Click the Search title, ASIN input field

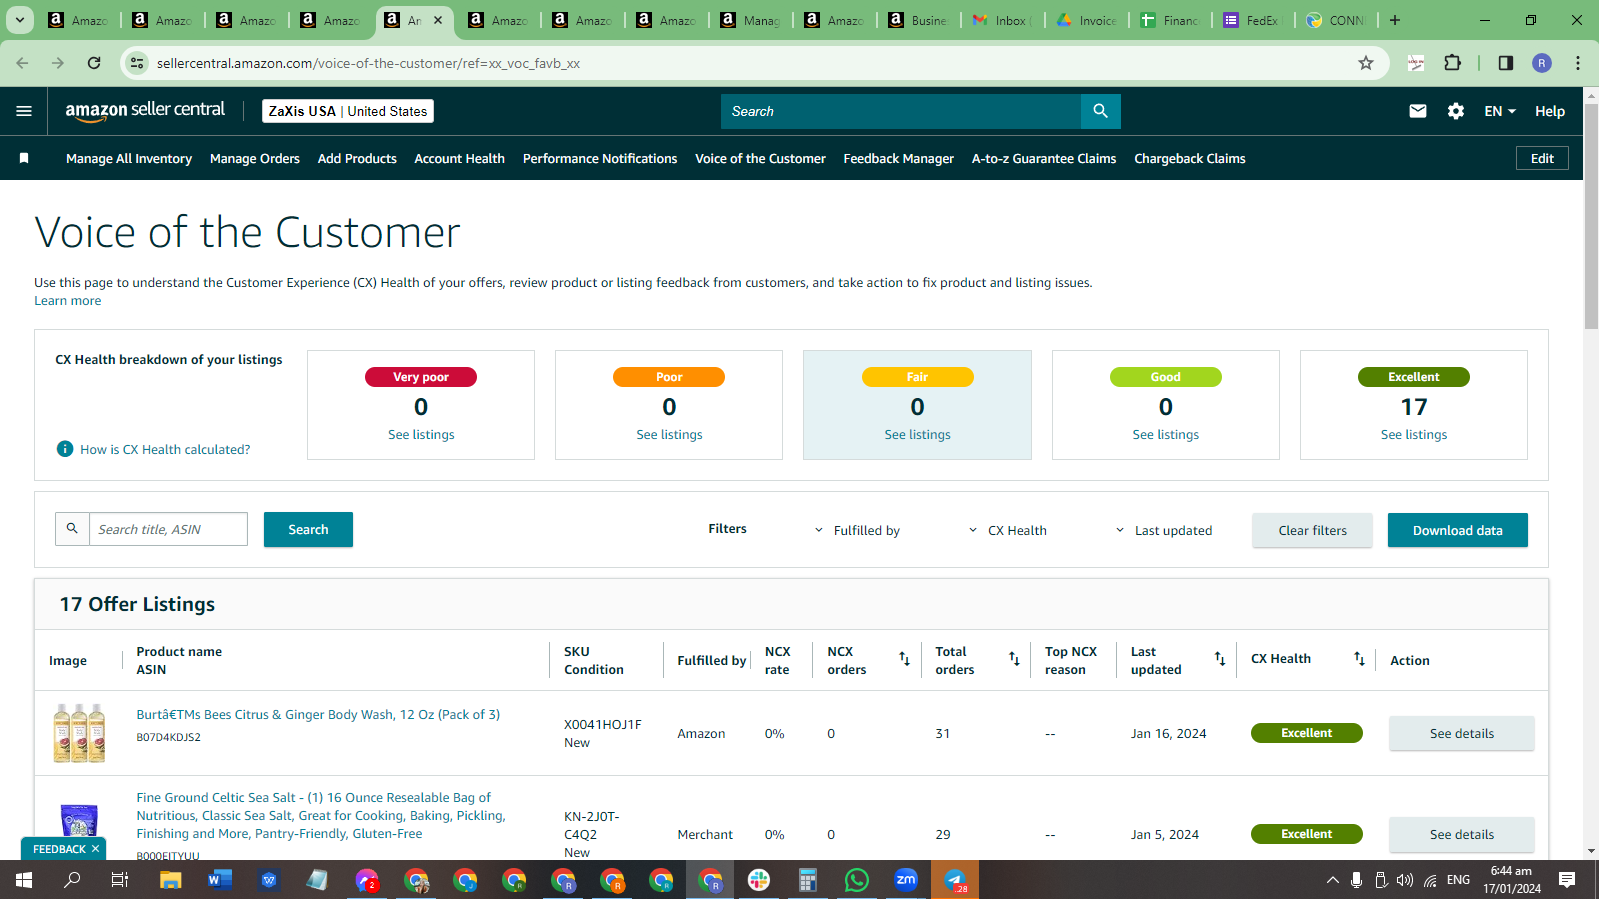tap(168, 529)
